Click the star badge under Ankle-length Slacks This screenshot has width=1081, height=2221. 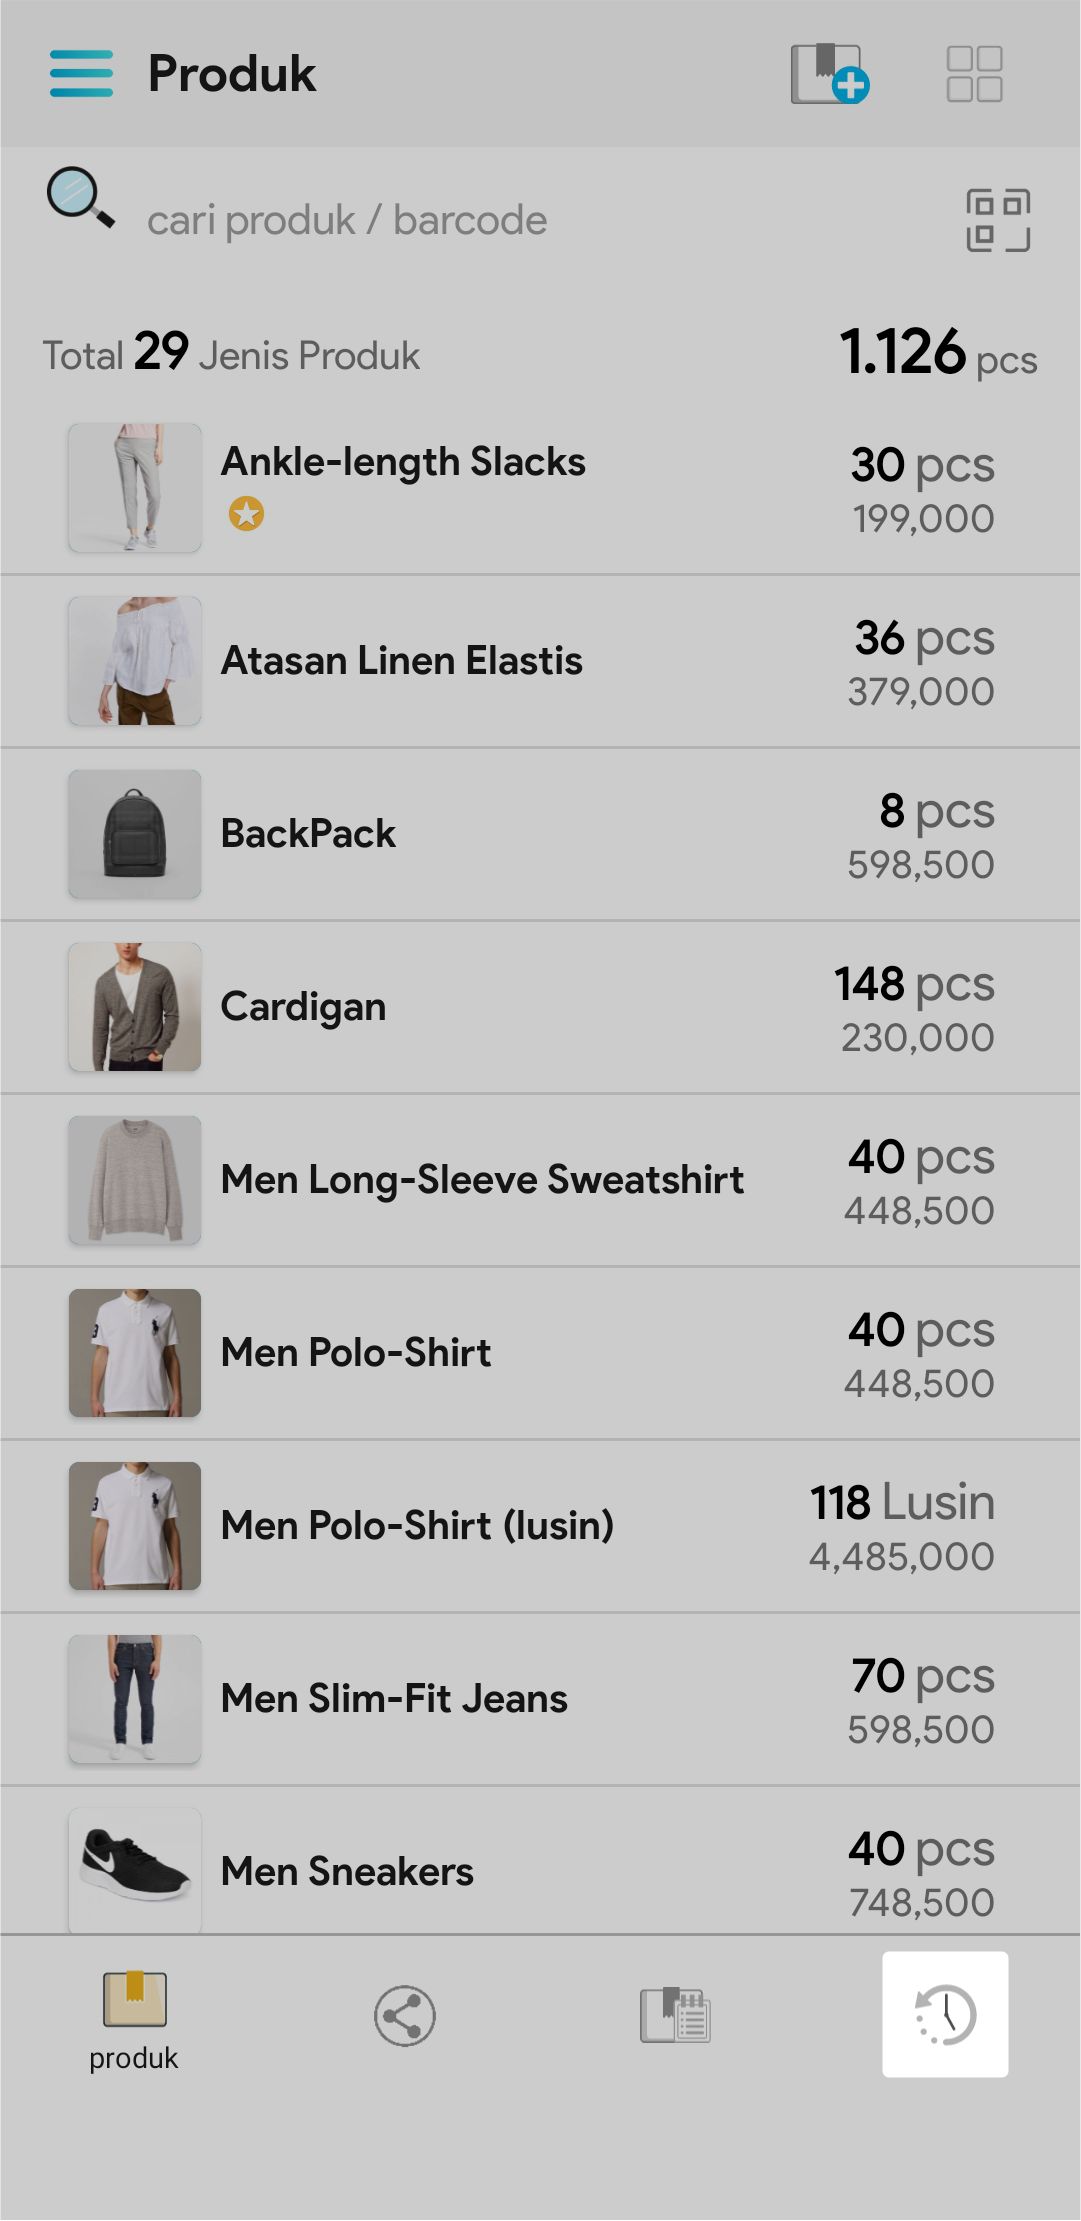pos(246,514)
